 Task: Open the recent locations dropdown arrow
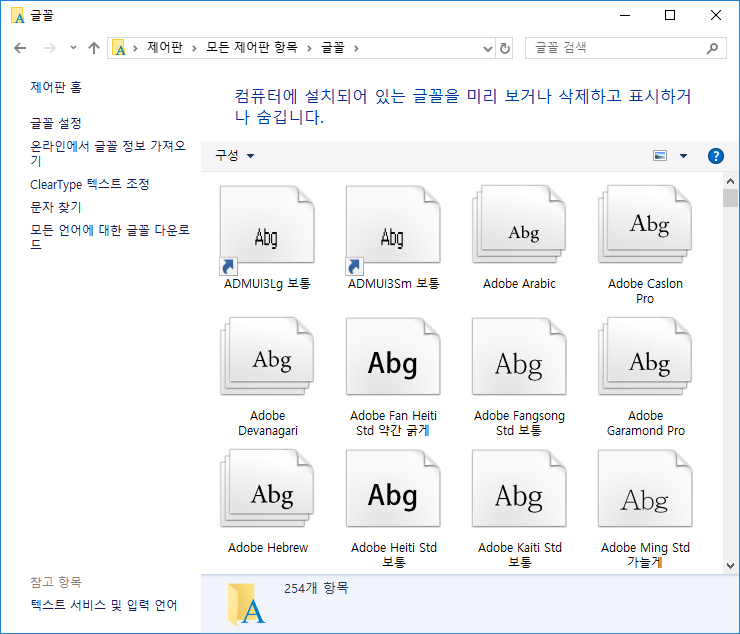(73, 48)
